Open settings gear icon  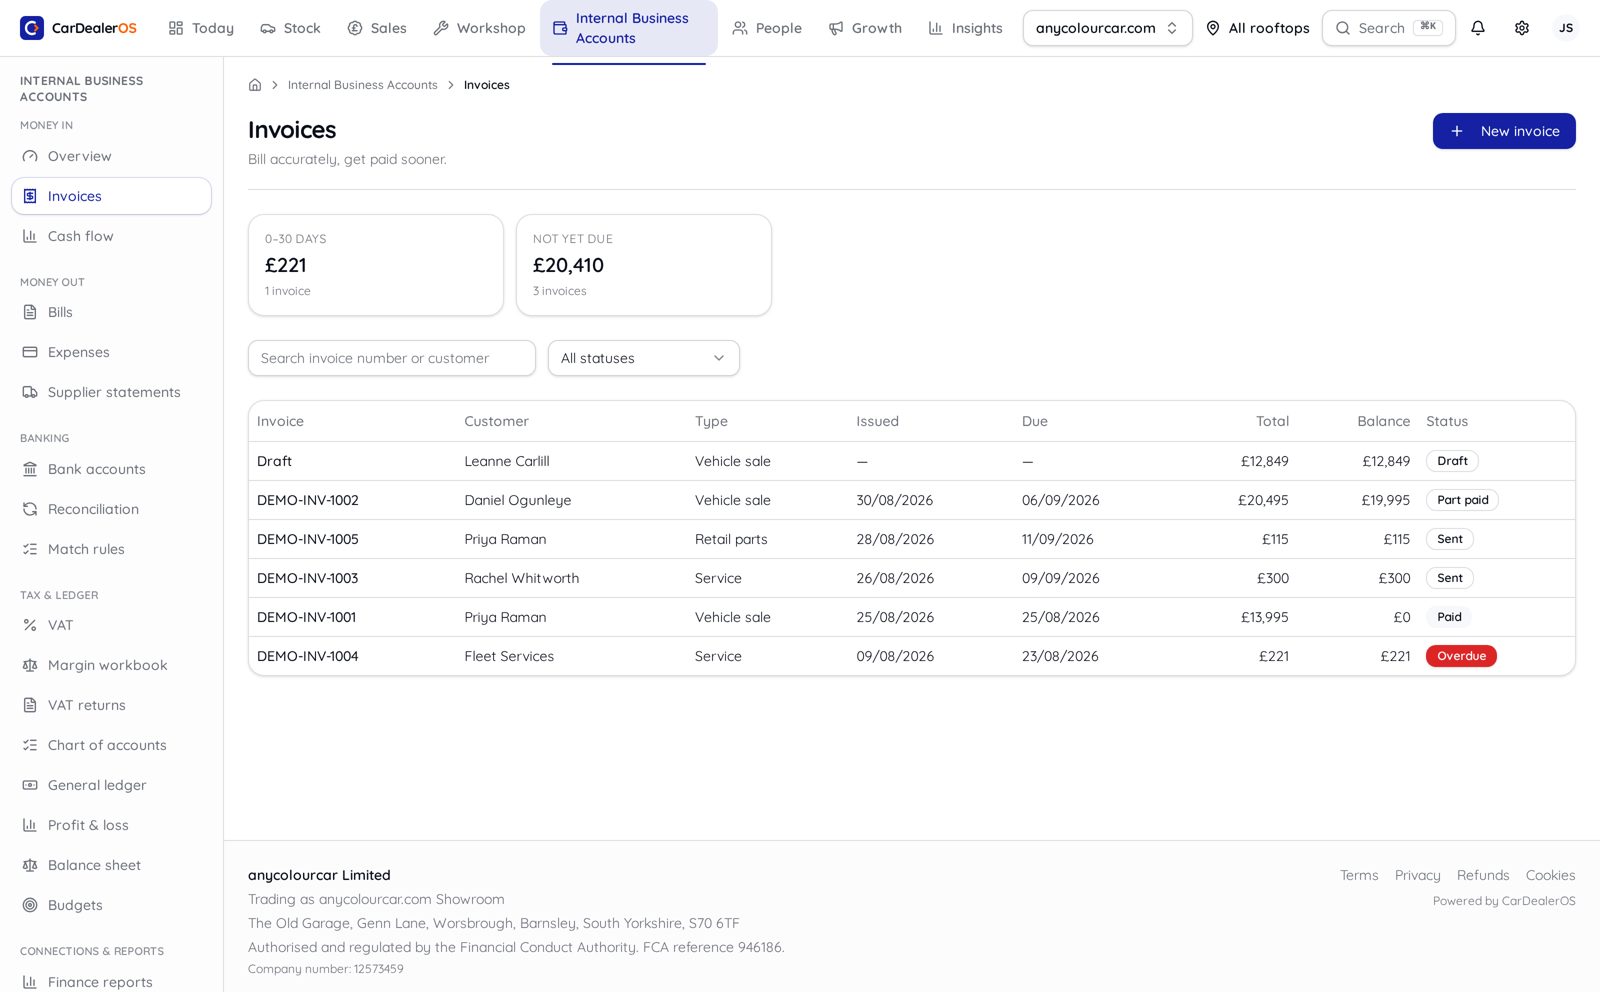click(x=1522, y=28)
